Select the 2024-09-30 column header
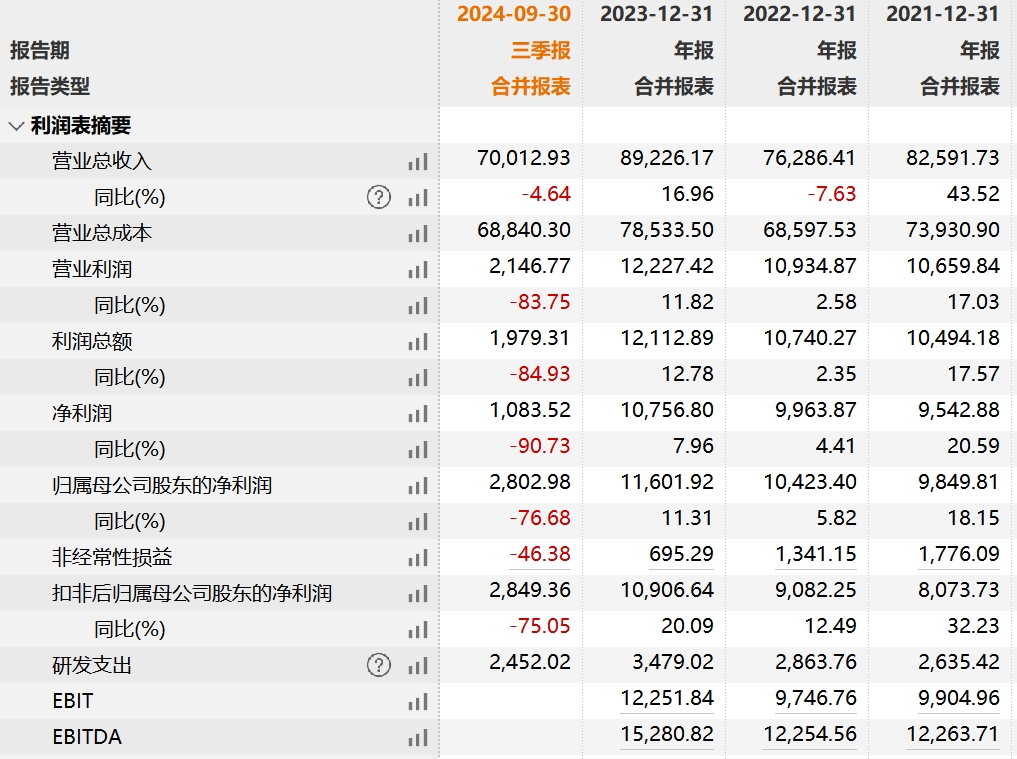 tap(514, 14)
